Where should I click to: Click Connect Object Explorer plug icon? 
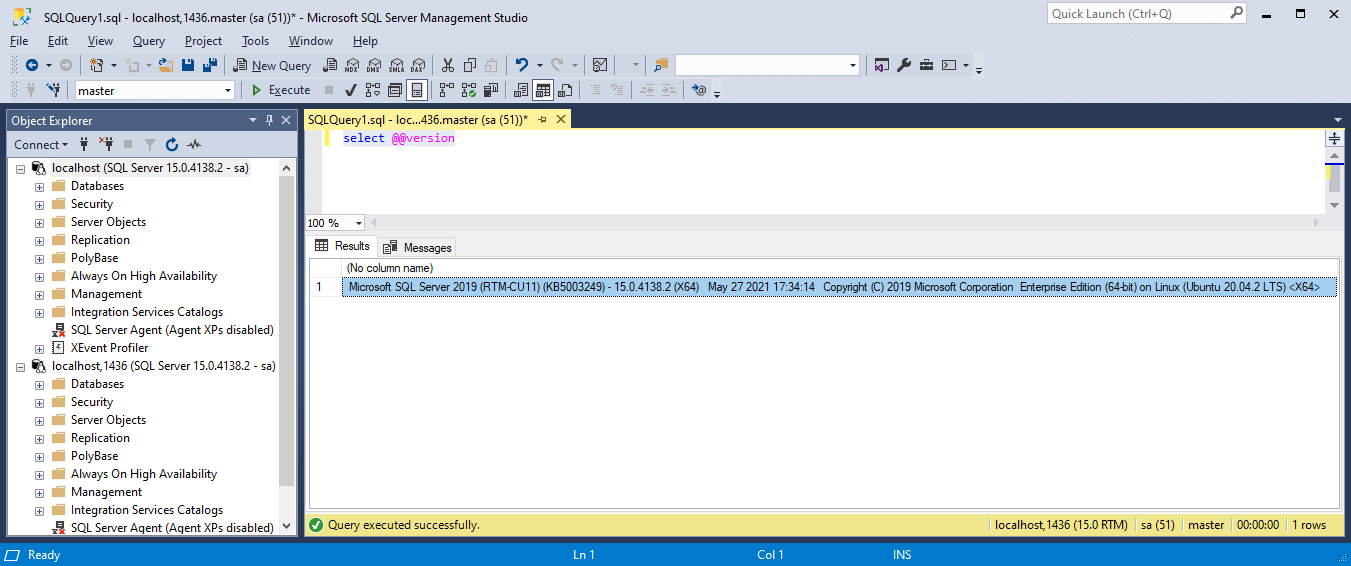[x=84, y=144]
